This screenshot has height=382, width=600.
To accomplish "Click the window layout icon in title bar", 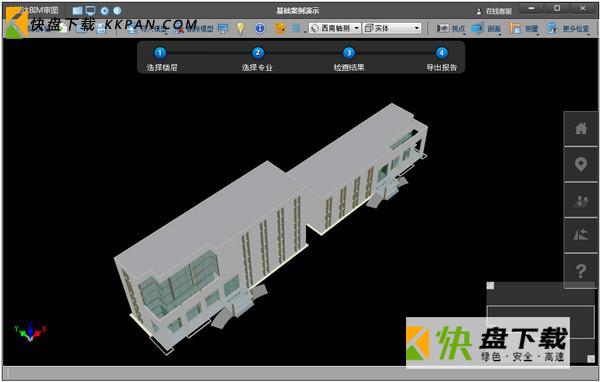I will 78,10.
